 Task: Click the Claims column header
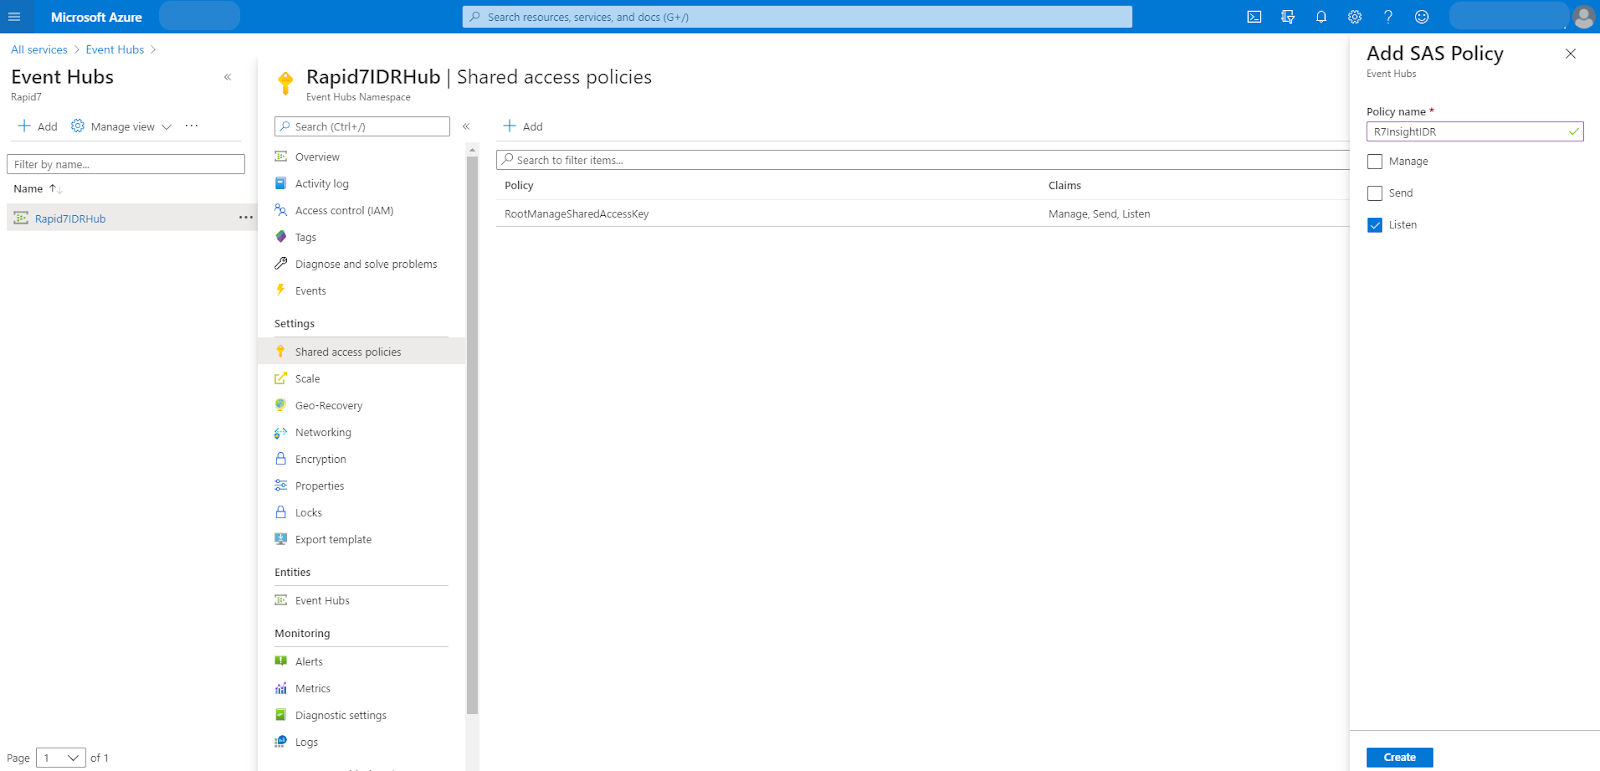point(1064,185)
